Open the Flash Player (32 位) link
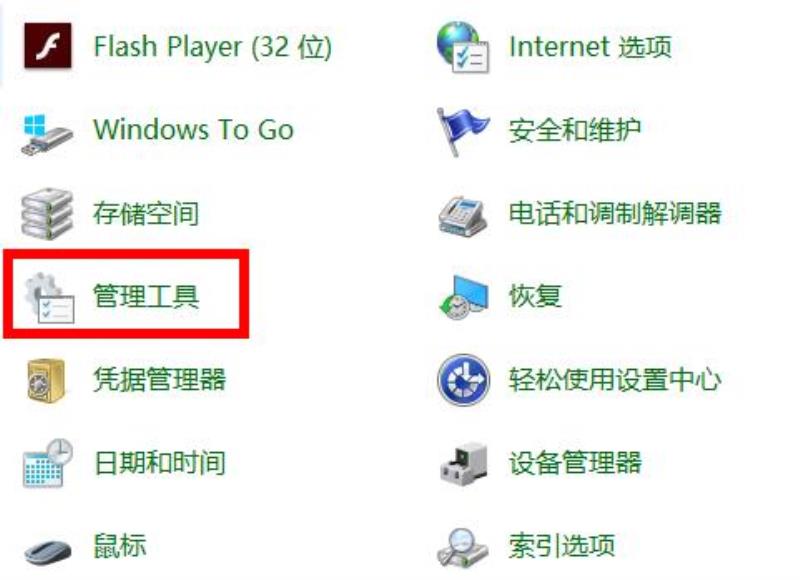Image resolution: width=800 pixels, height=580 pixels. 213,47
